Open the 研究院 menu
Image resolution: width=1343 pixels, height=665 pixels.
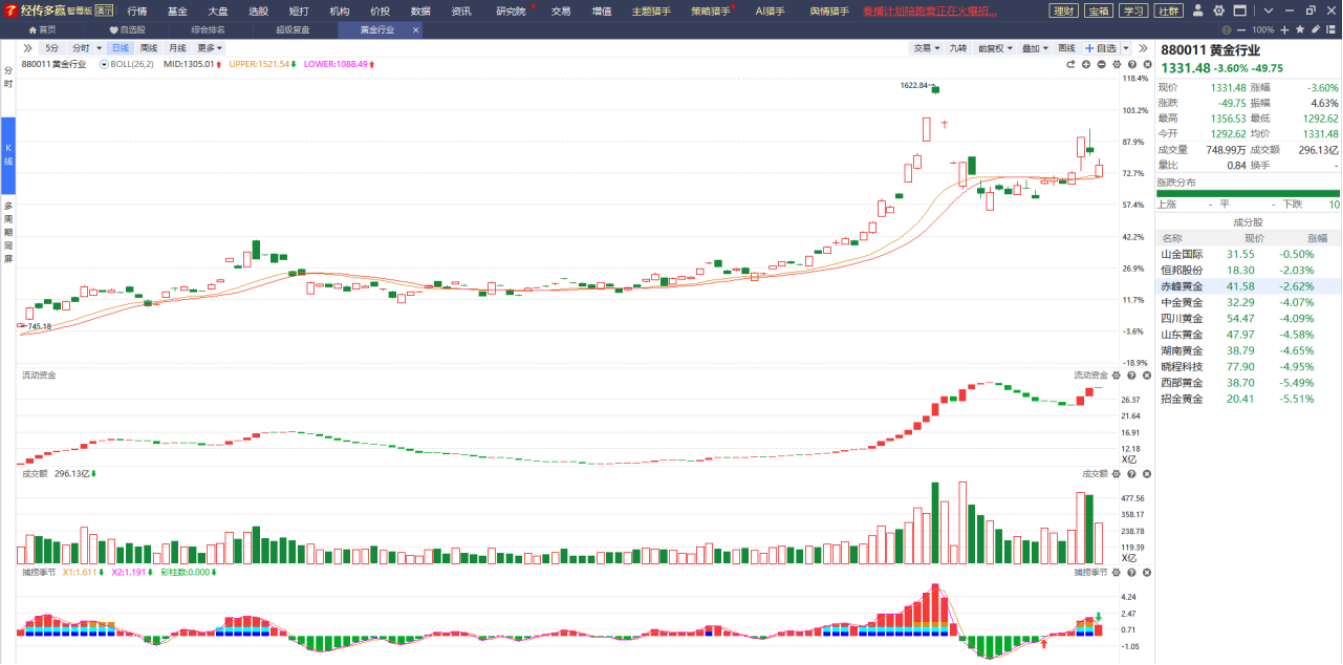511,11
